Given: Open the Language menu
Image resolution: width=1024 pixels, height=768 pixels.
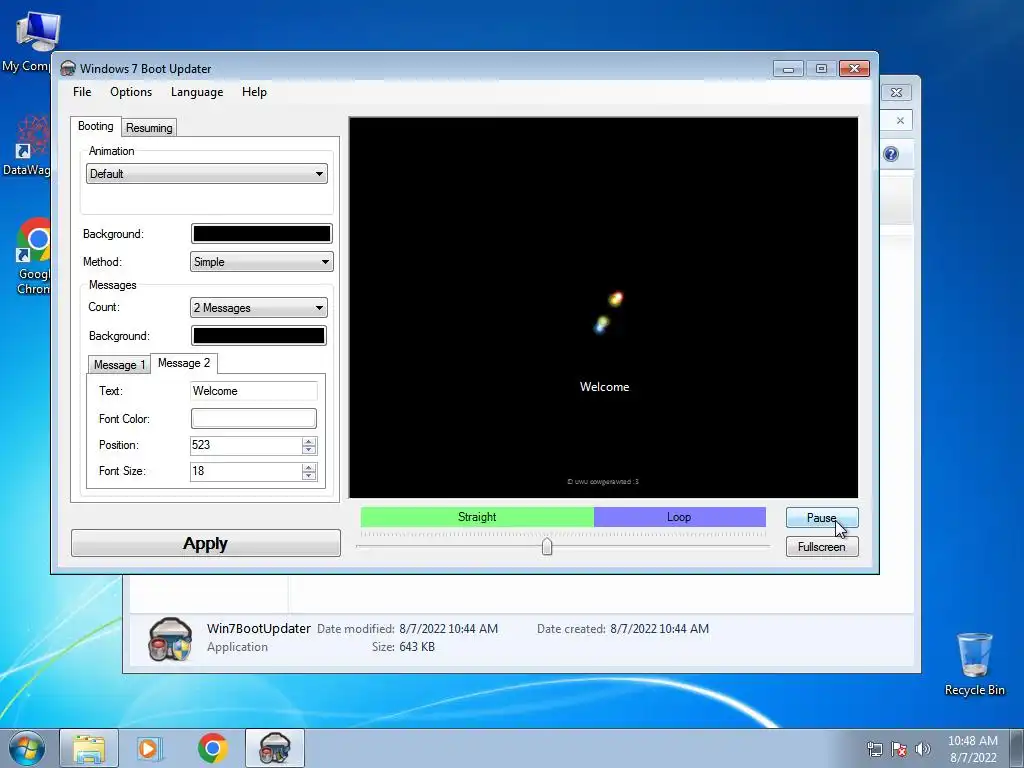Looking at the screenshot, I should 197,92.
